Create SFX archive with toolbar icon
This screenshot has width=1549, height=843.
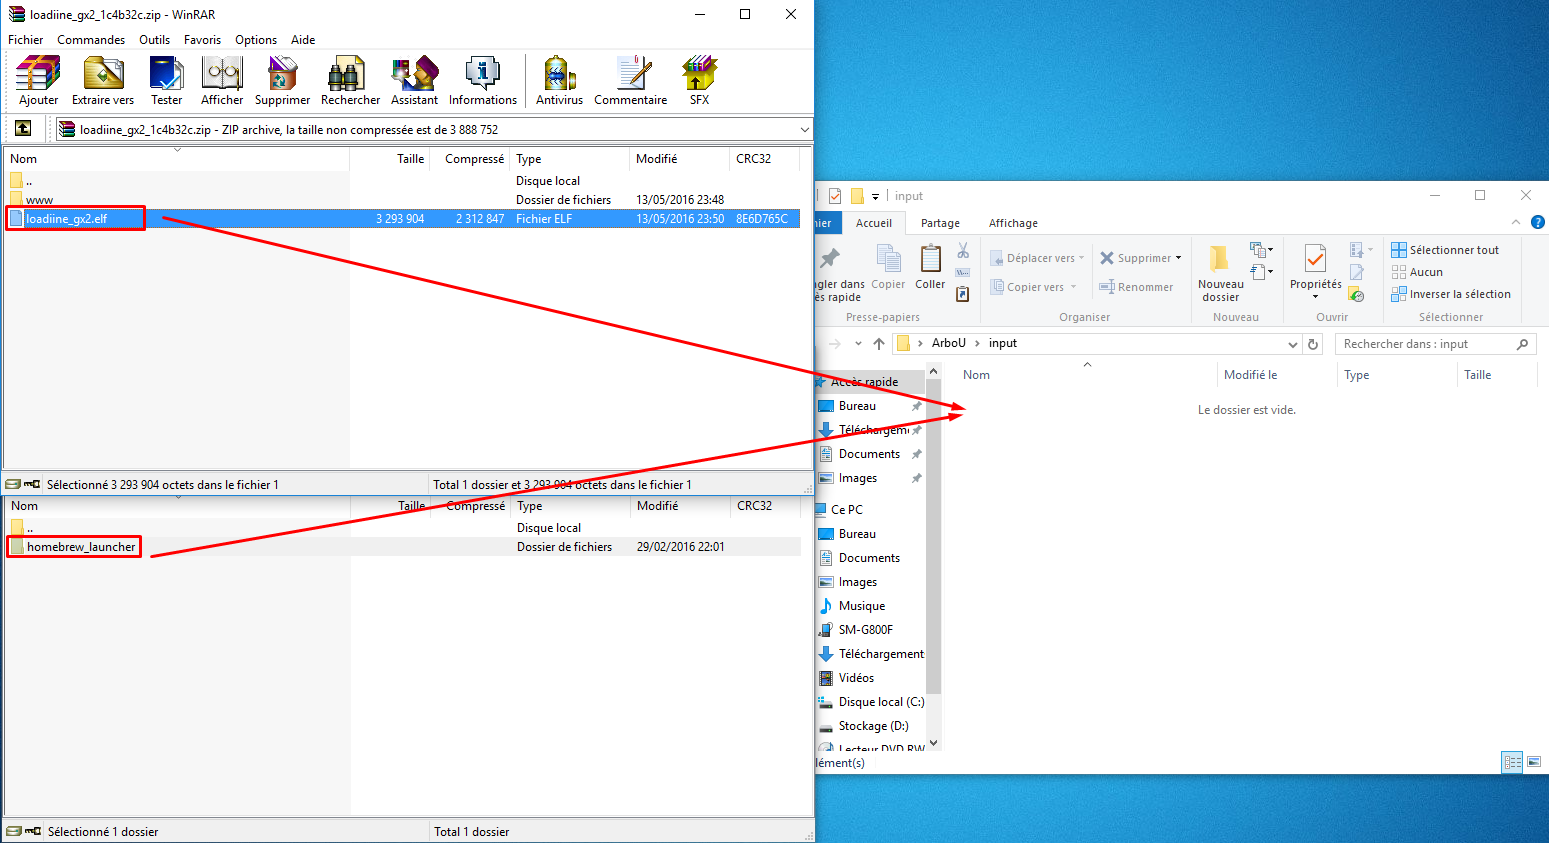click(x=699, y=75)
